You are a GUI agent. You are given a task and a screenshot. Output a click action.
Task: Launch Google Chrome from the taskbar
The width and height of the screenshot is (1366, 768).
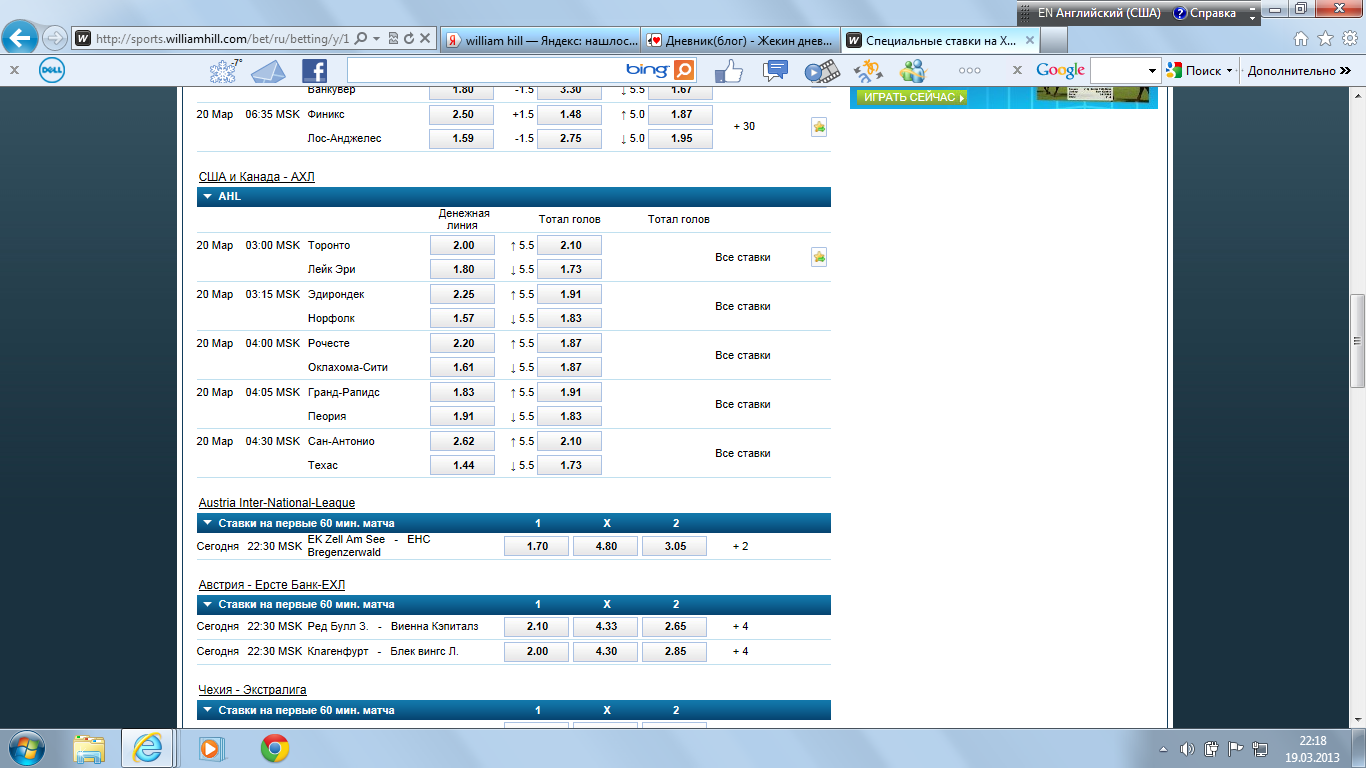[x=275, y=747]
